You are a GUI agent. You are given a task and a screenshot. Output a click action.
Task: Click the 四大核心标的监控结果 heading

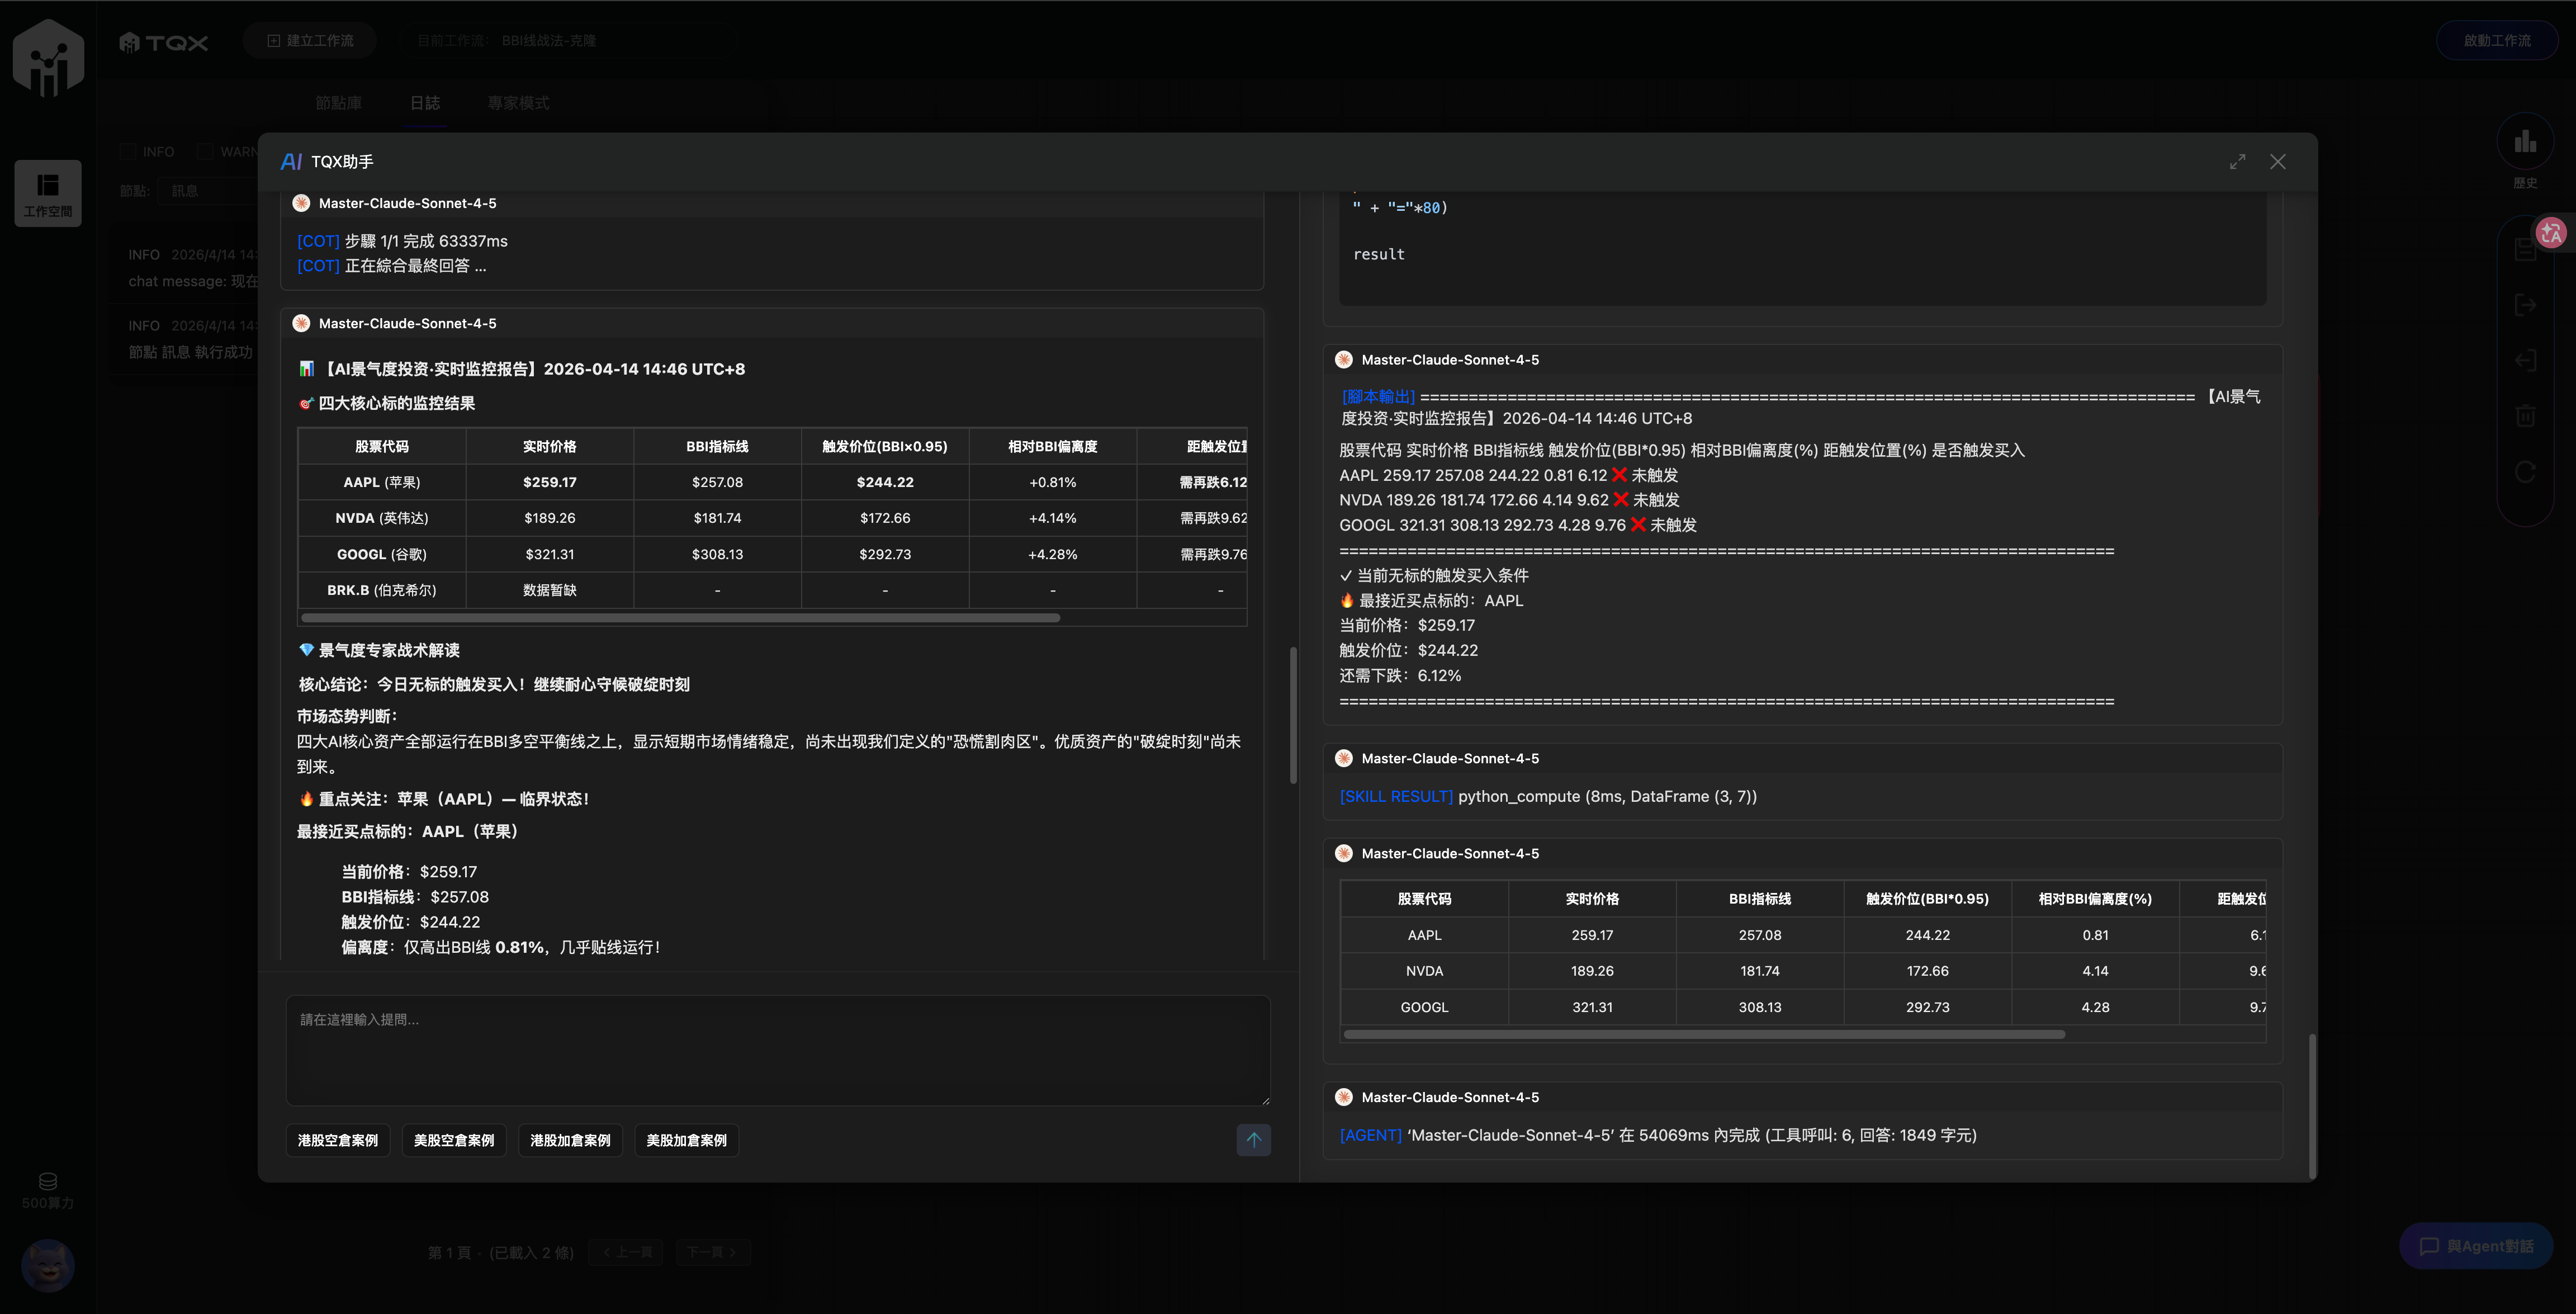(x=396, y=404)
